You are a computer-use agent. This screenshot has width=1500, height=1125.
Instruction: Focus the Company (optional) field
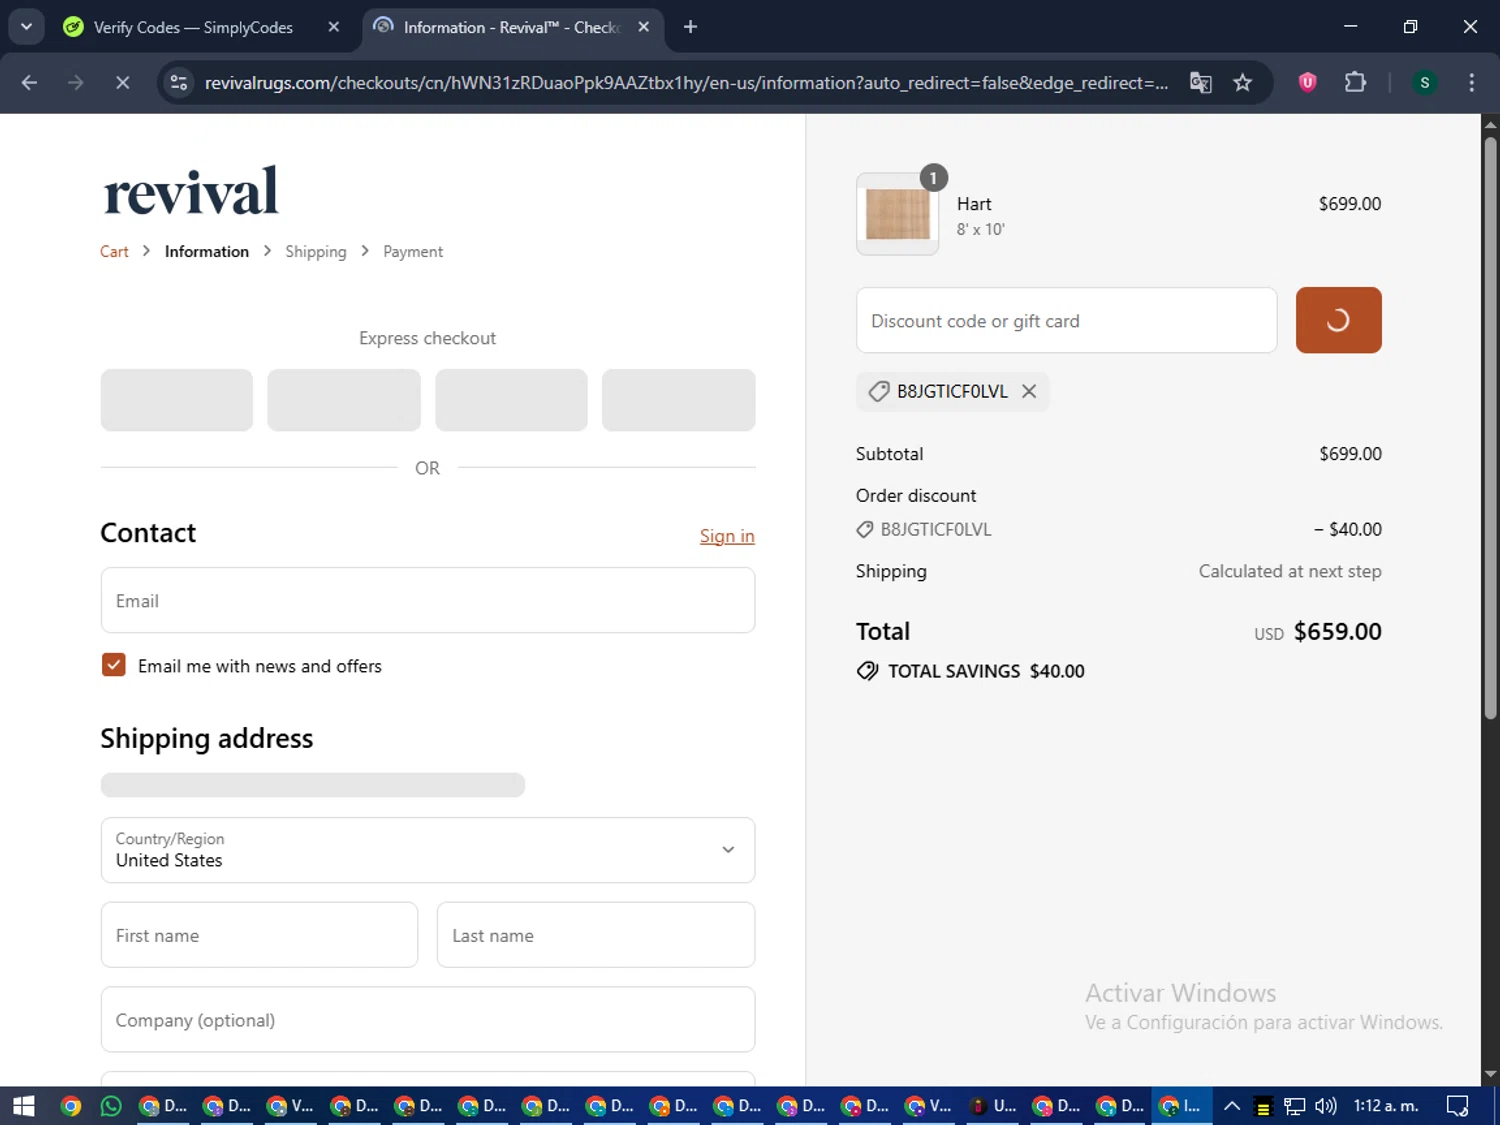[x=427, y=1019]
